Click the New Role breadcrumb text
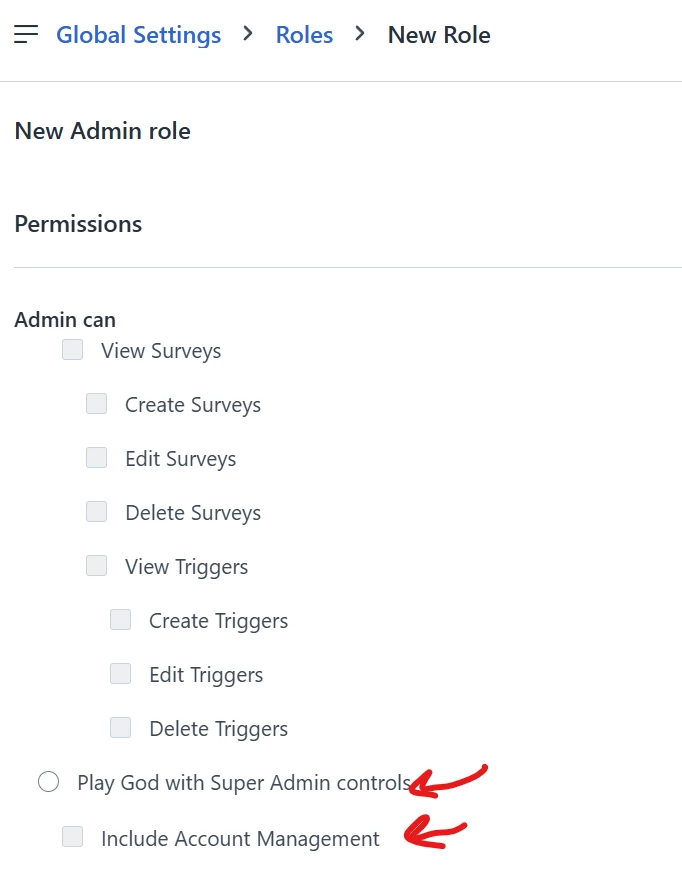 click(x=439, y=35)
